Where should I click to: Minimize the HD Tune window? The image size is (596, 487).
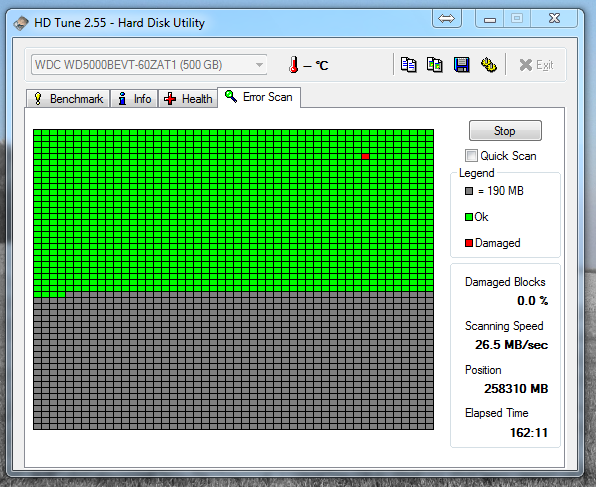point(490,18)
